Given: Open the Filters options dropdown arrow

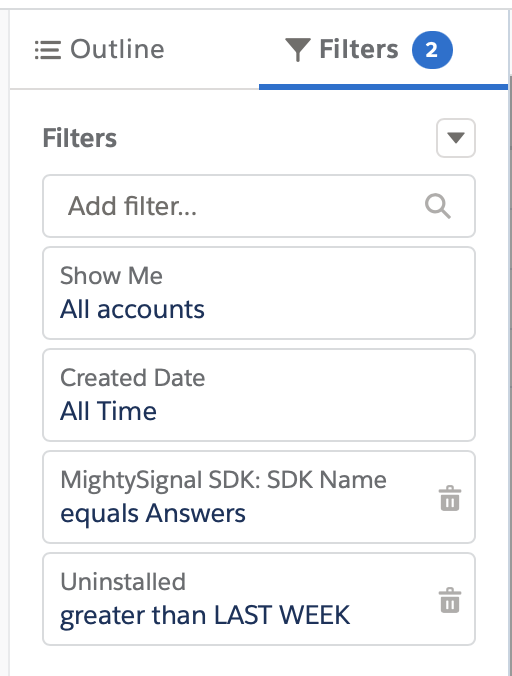Looking at the screenshot, I should coord(456,138).
